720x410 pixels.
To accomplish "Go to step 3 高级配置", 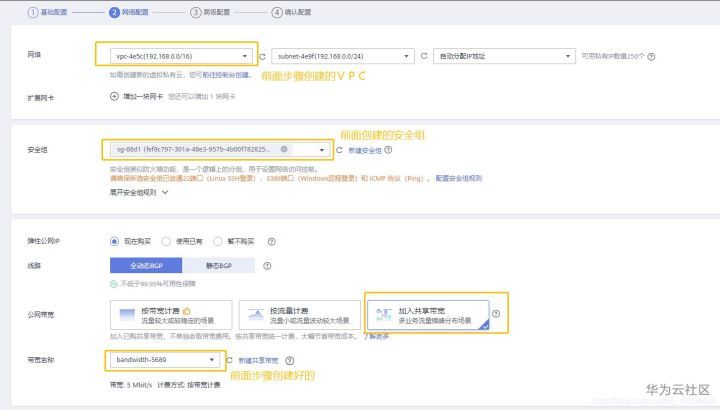I will click(210, 12).
